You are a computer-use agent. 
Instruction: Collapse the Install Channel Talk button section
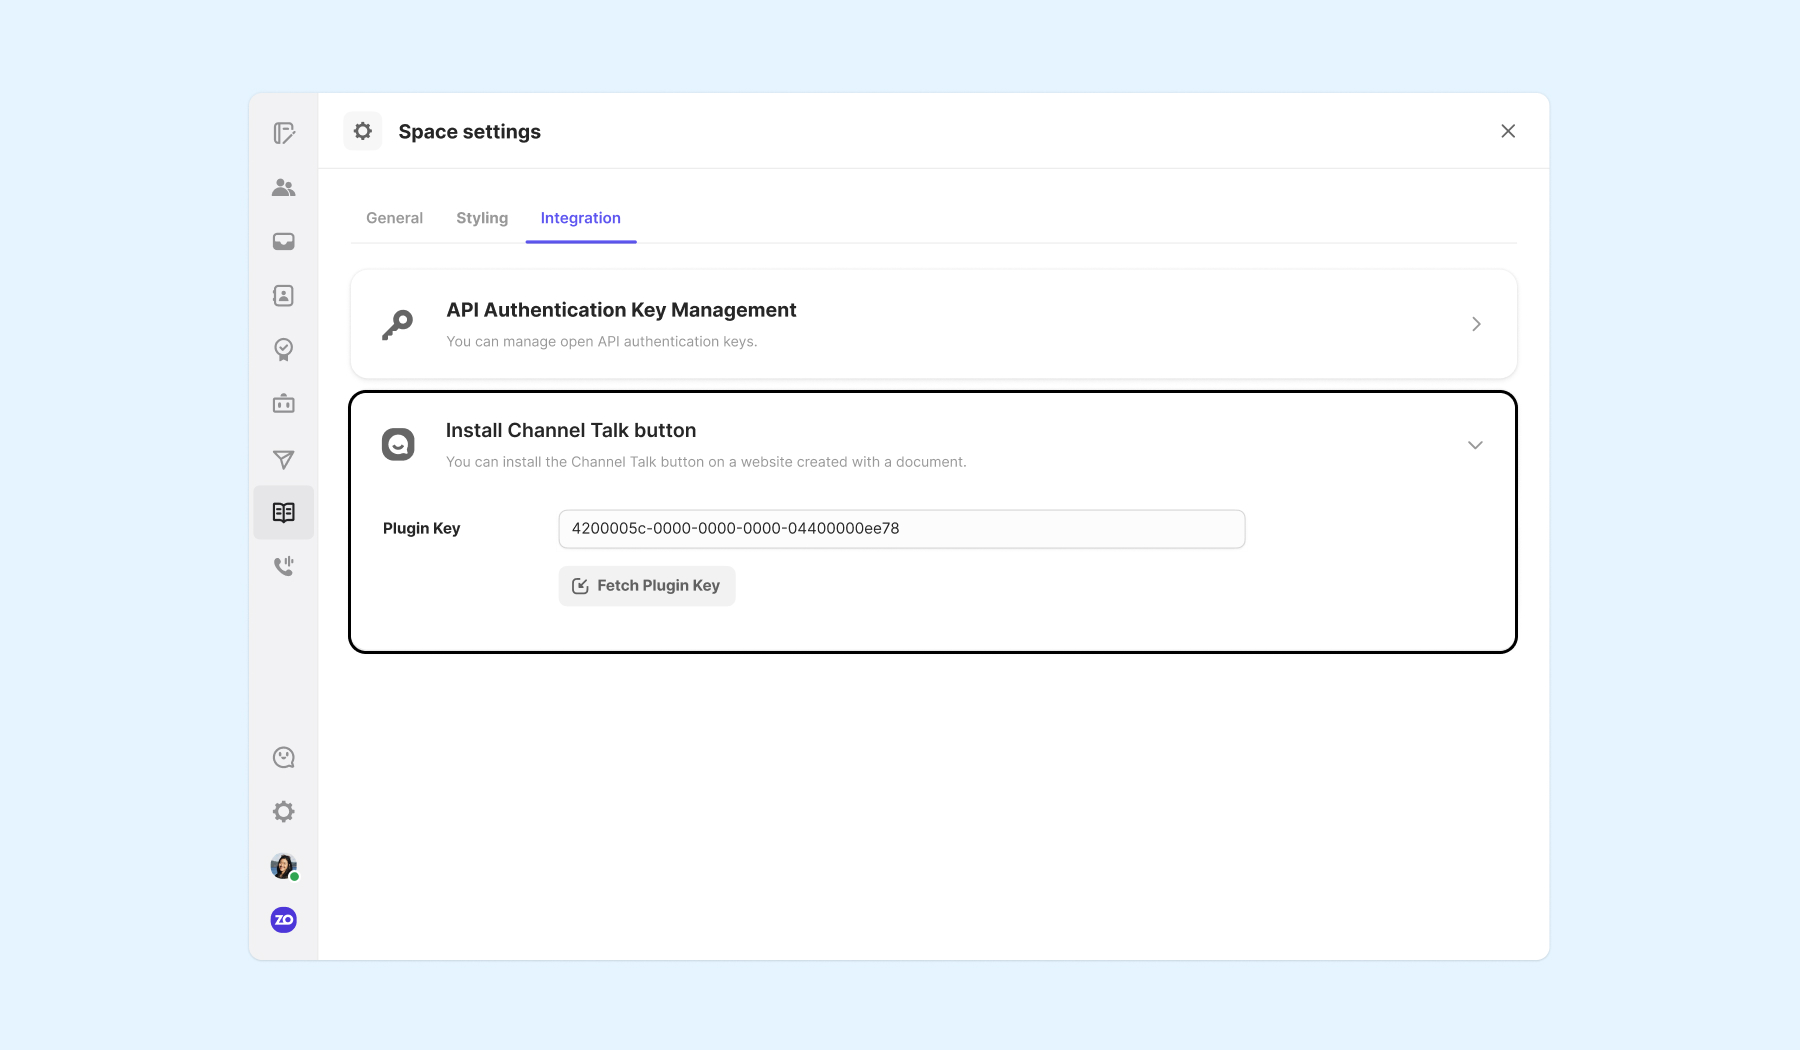1475,445
